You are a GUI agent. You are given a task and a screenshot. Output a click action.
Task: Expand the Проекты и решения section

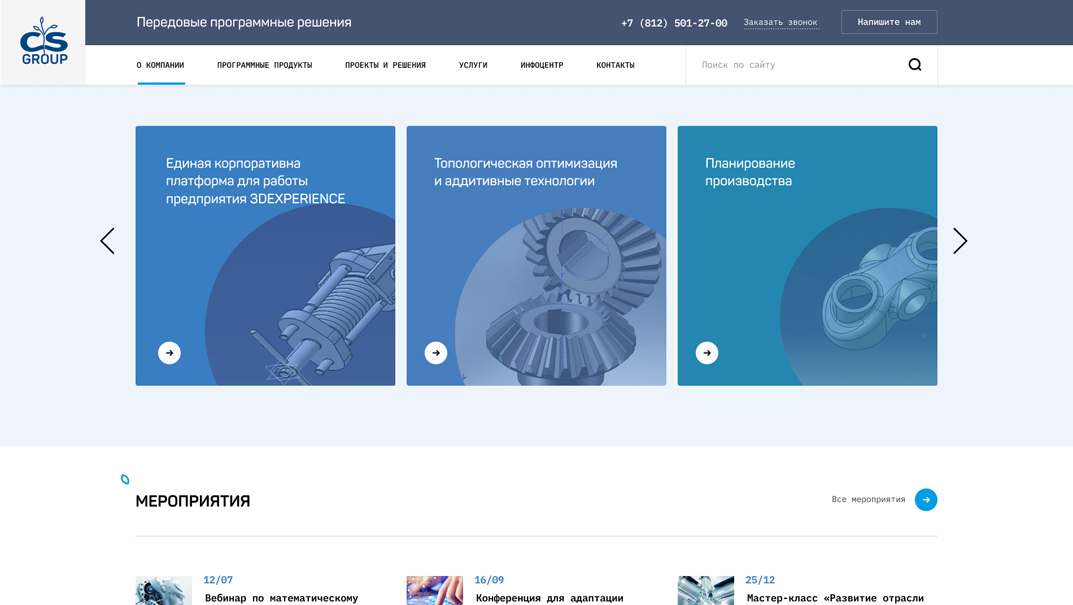[385, 64]
